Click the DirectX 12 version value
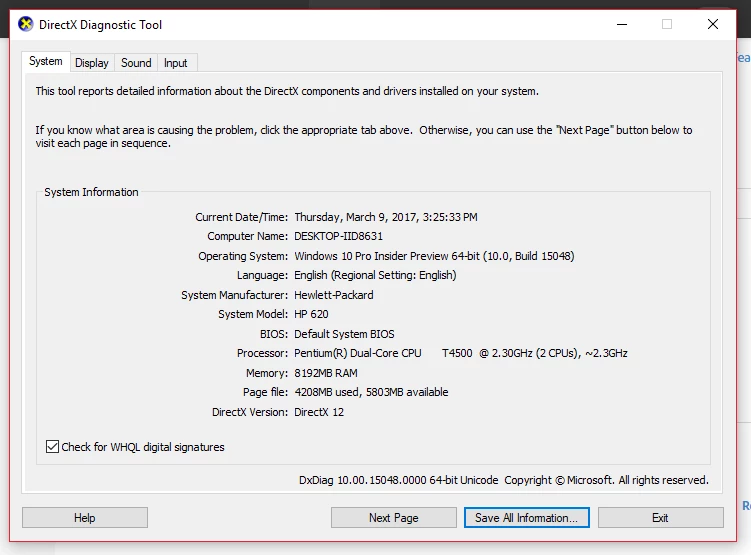 click(319, 412)
